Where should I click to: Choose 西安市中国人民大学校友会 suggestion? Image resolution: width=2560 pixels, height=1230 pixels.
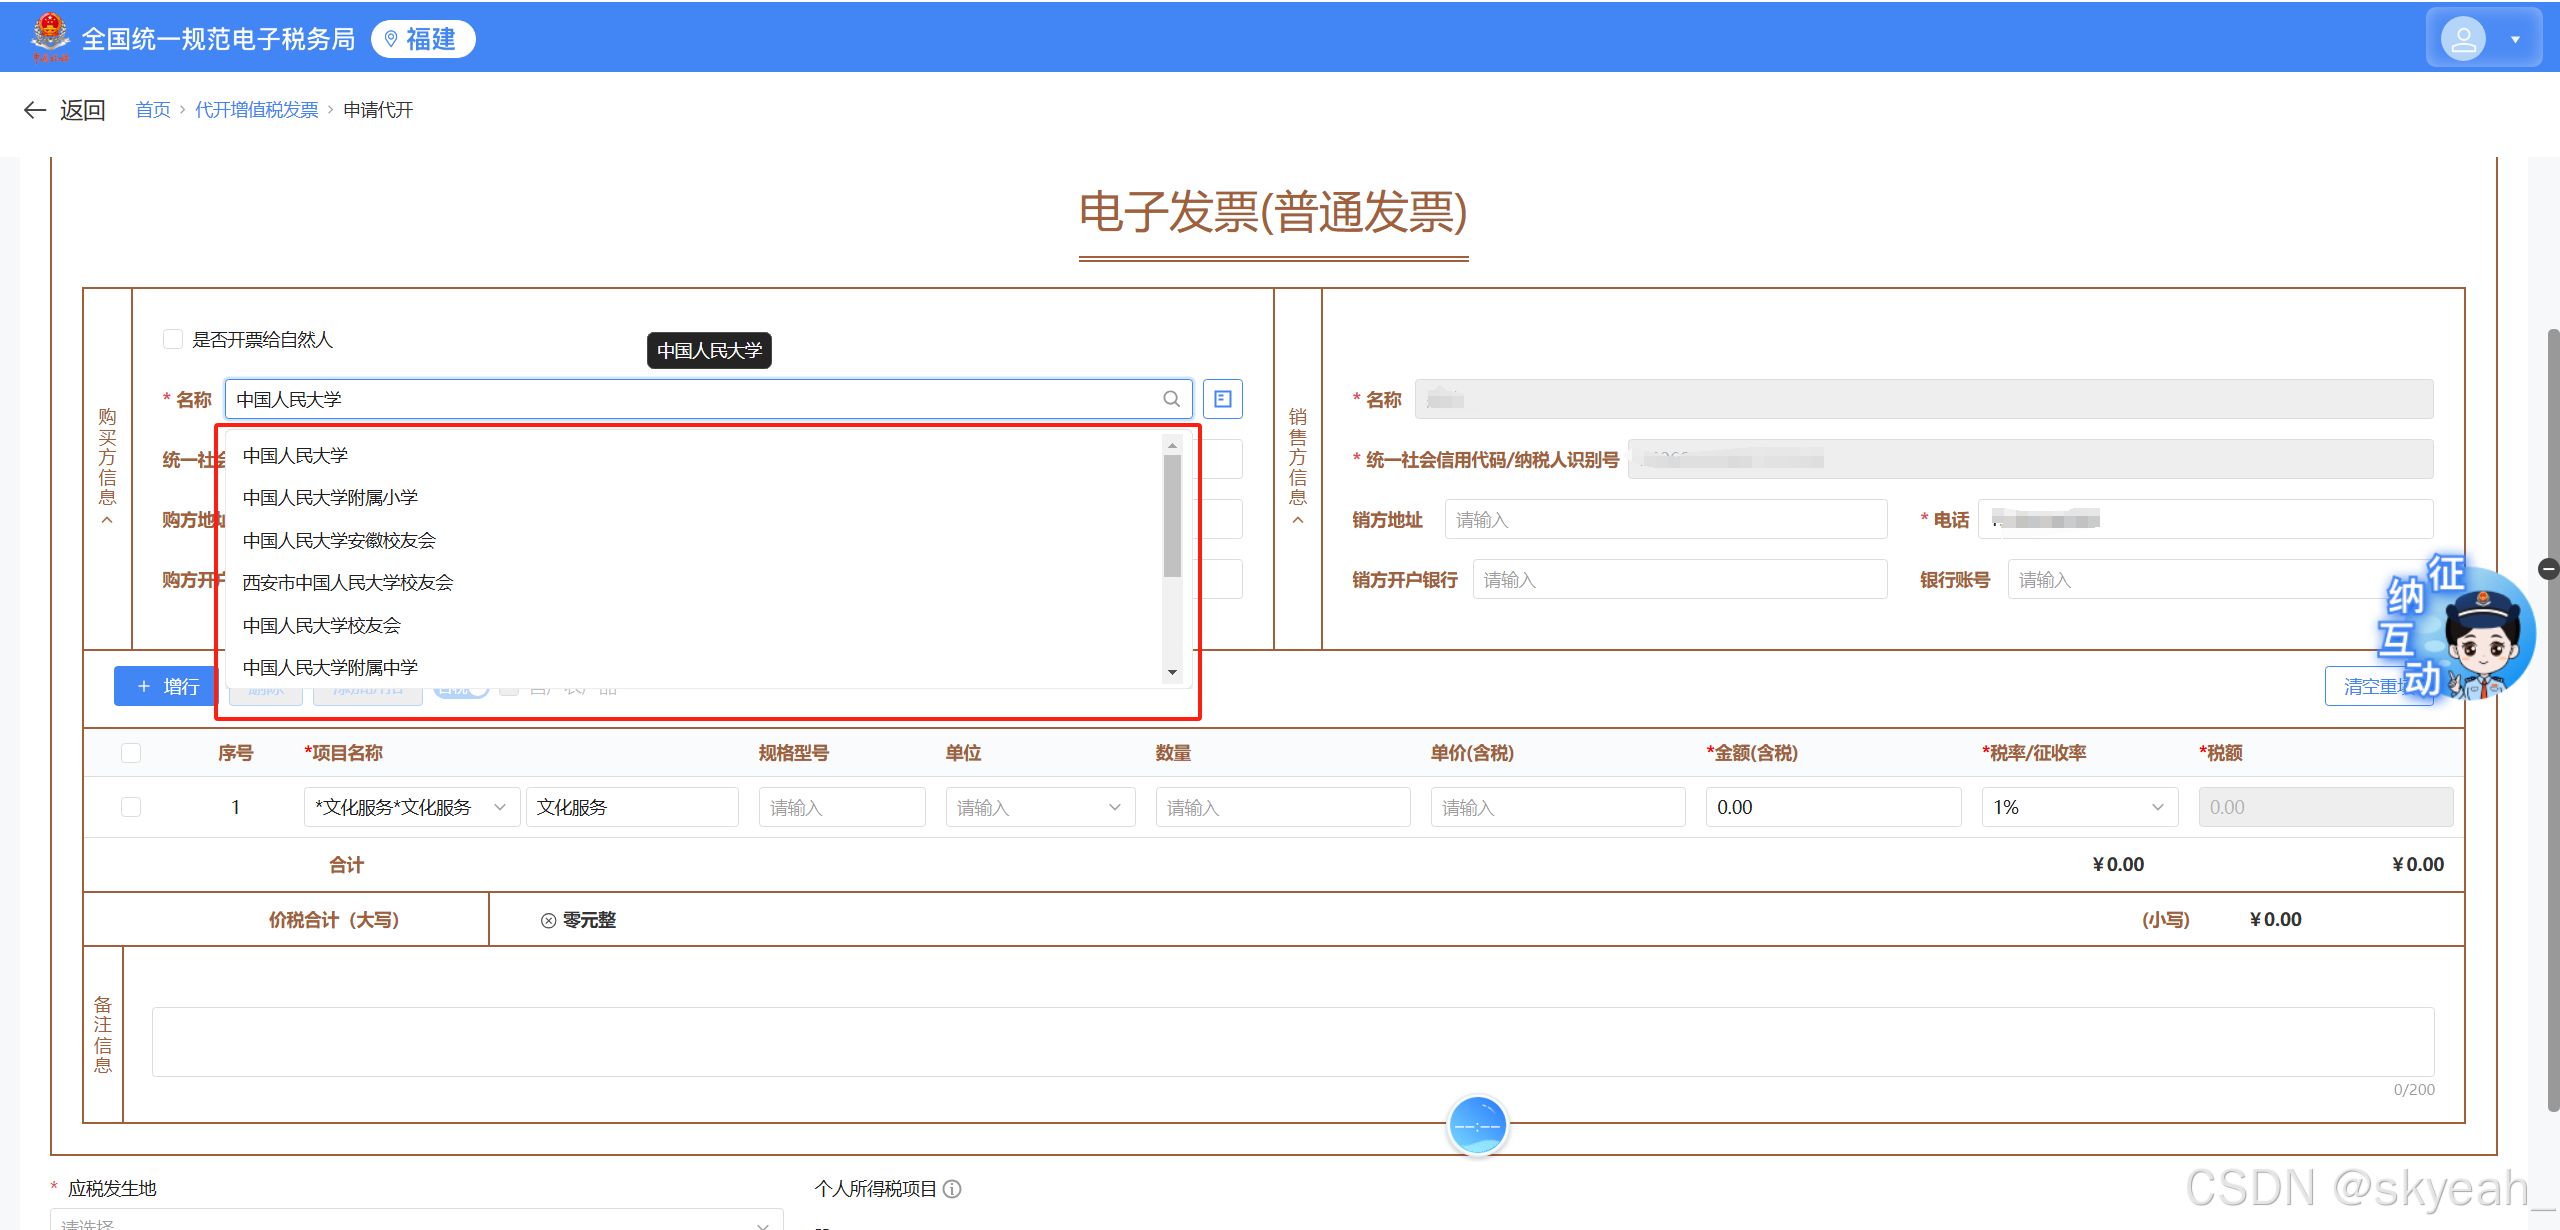(347, 583)
